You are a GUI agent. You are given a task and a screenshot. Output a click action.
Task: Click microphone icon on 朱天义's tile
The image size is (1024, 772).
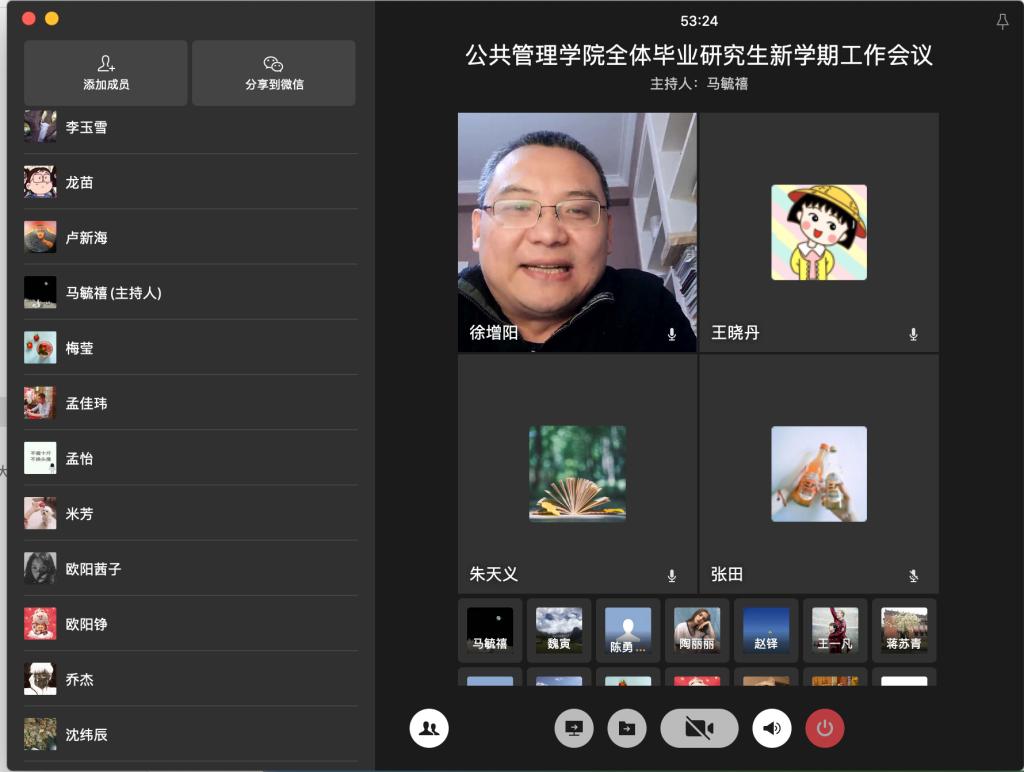click(x=672, y=576)
